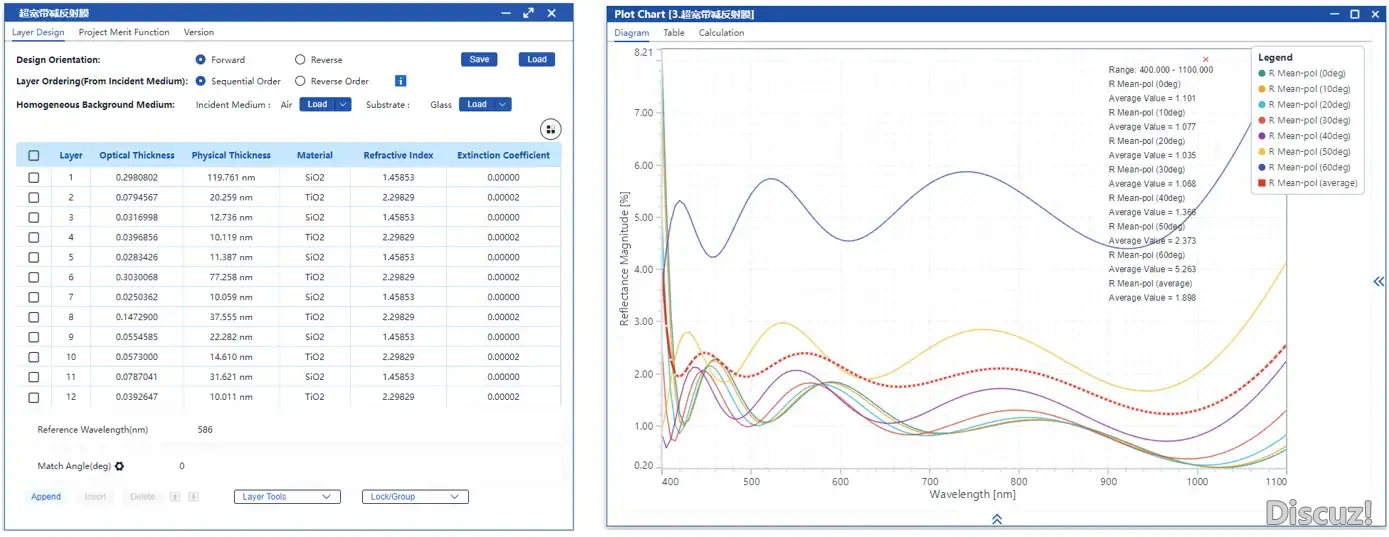Open the grid layout icon above the table
The image size is (1389, 537).
point(550,129)
